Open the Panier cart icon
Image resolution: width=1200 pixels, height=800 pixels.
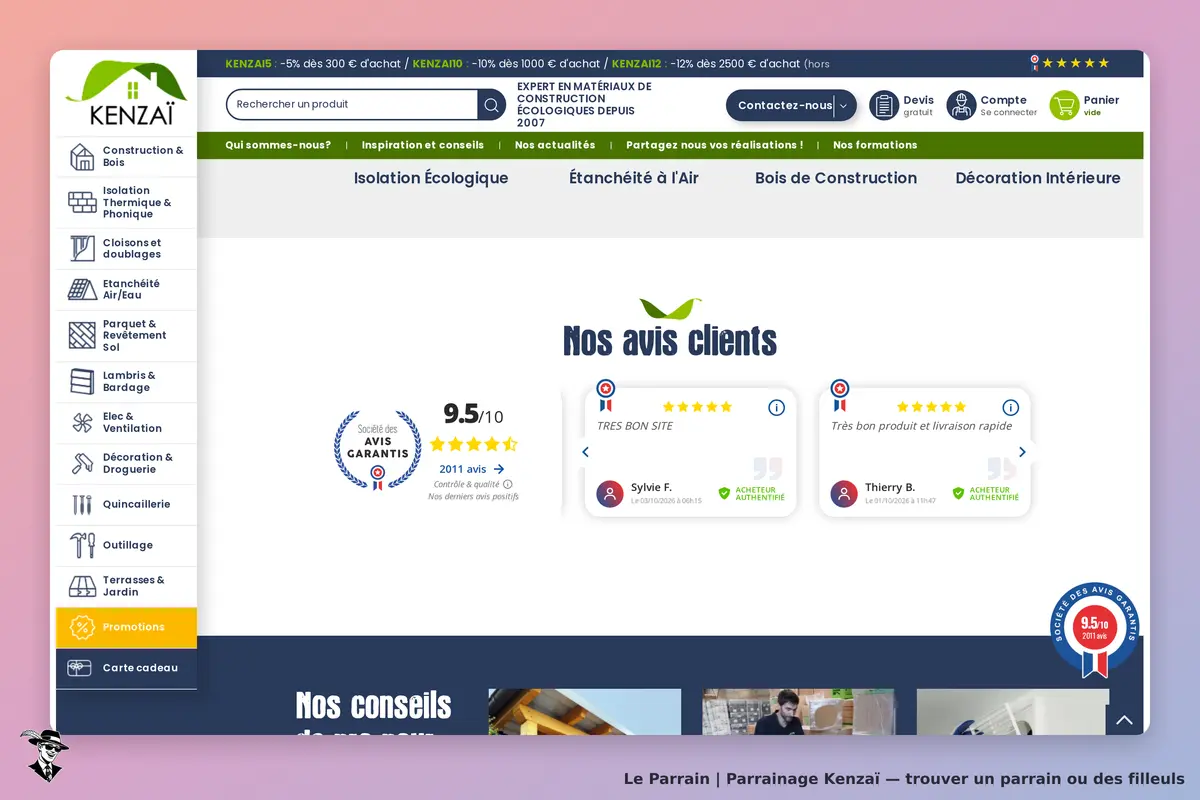(x=1064, y=105)
